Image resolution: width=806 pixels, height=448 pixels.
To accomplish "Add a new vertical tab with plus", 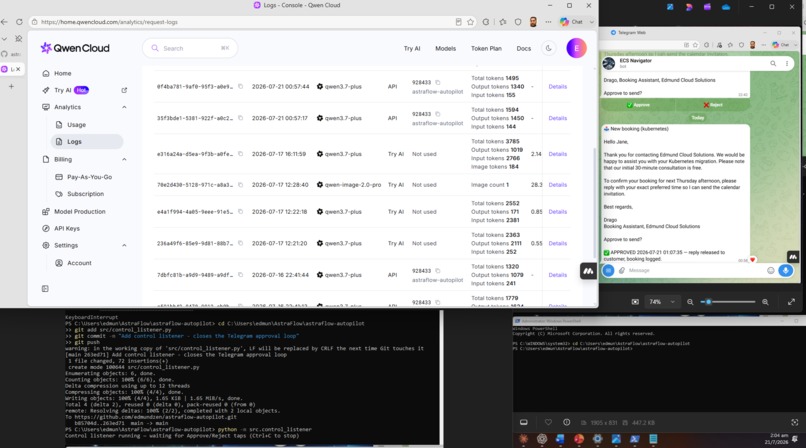I will click(x=11, y=86).
